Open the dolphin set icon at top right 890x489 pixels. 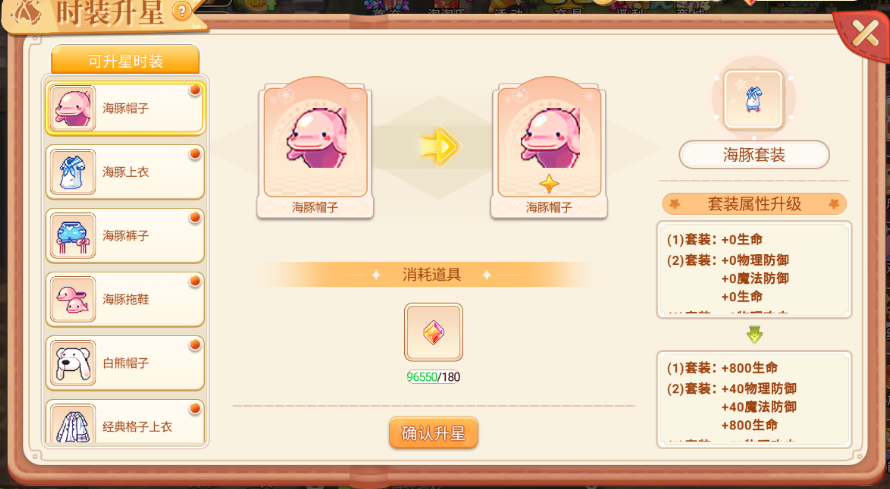click(753, 100)
